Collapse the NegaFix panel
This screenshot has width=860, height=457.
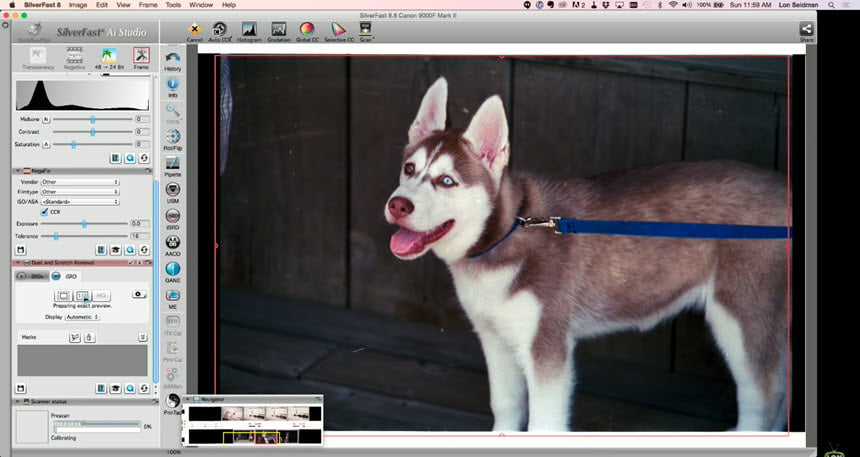click(18, 171)
